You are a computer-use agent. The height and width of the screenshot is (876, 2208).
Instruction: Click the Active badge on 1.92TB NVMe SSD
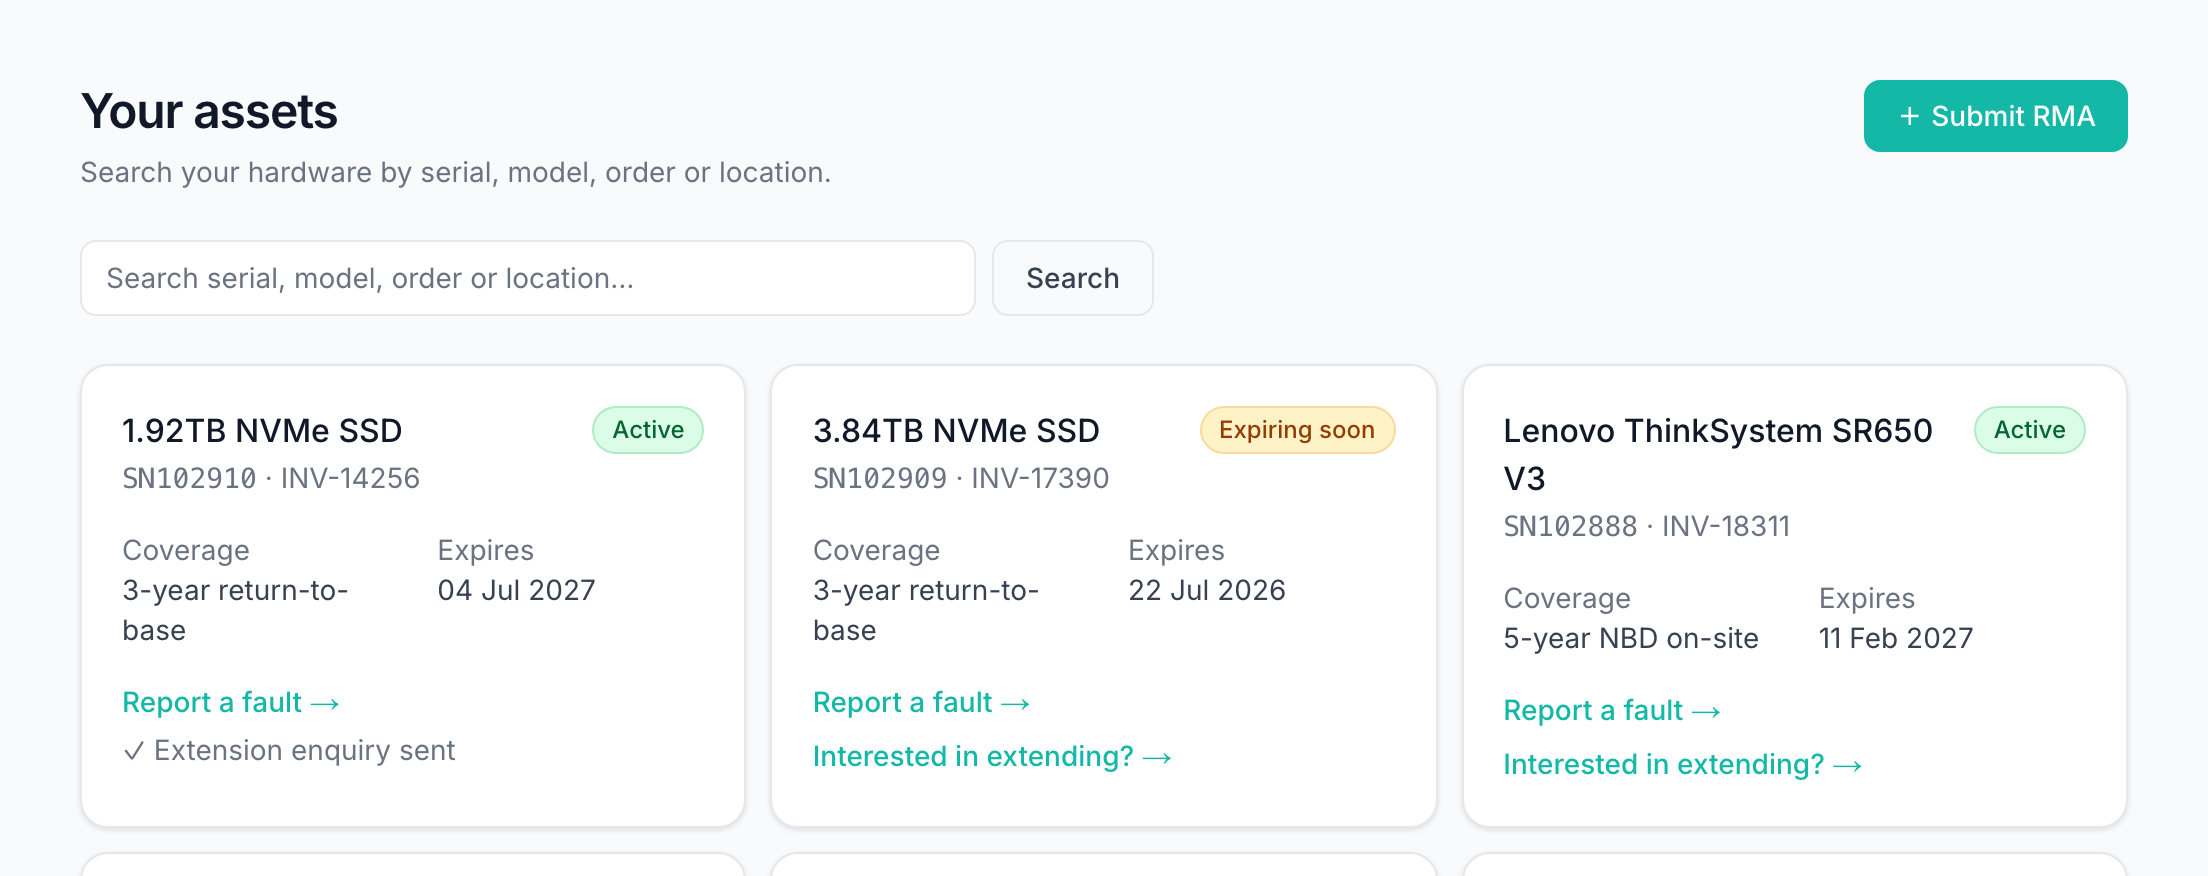pyautogui.click(x=648, y=430)
